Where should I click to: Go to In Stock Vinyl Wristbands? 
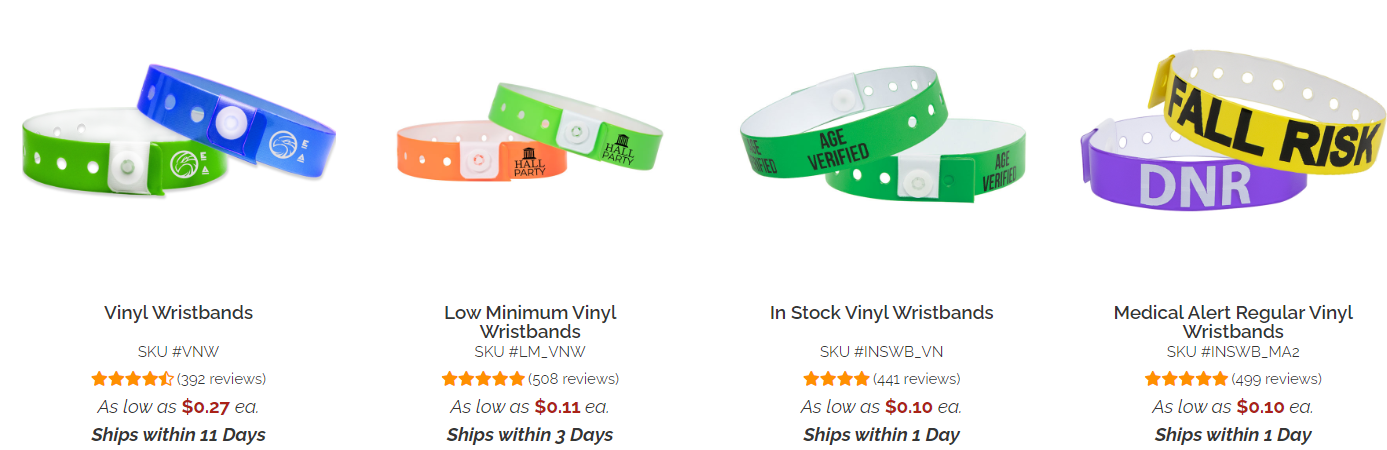(x=881, y=313)
